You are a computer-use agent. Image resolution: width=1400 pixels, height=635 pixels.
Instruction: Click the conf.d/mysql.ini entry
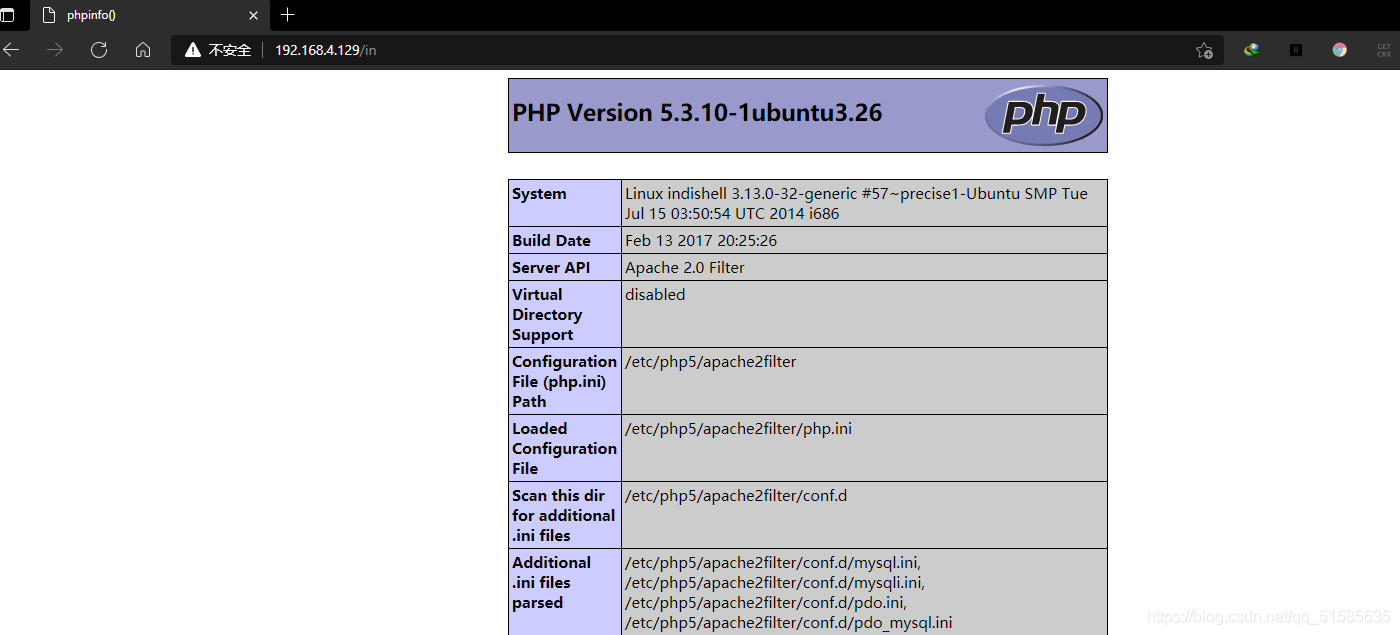click(x=772, y=563)
